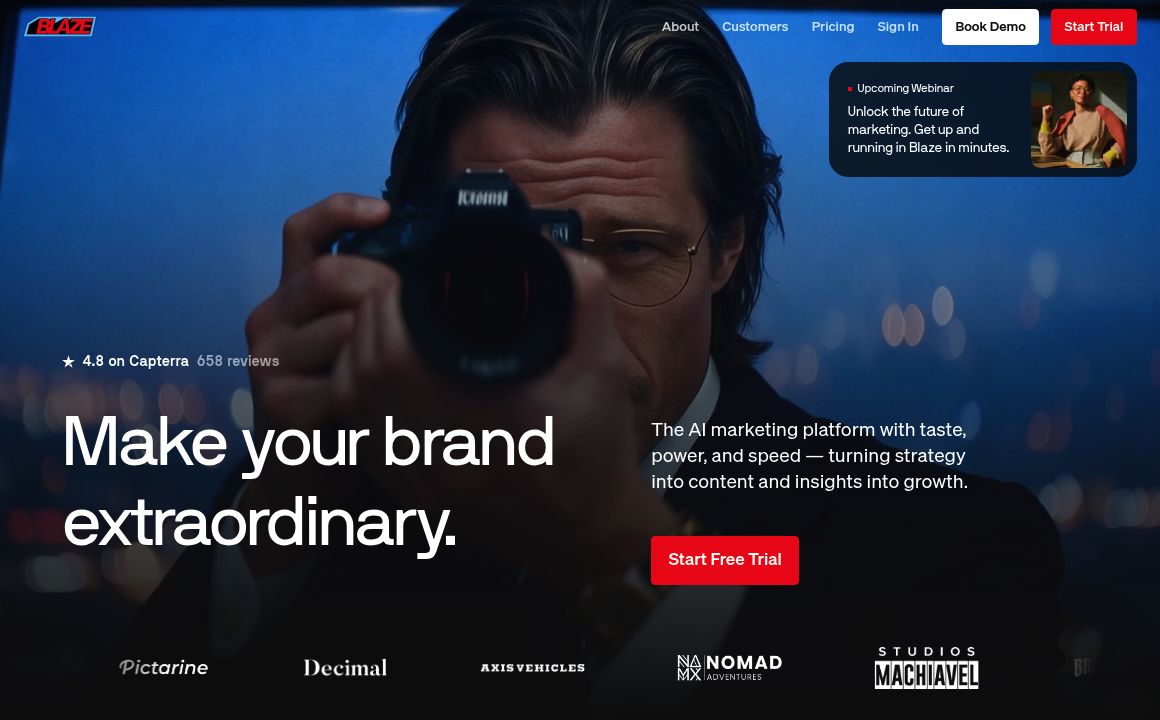Click the red dot beside Upcoming Webinar
The image size is (1160, 720).
point(850,89)
